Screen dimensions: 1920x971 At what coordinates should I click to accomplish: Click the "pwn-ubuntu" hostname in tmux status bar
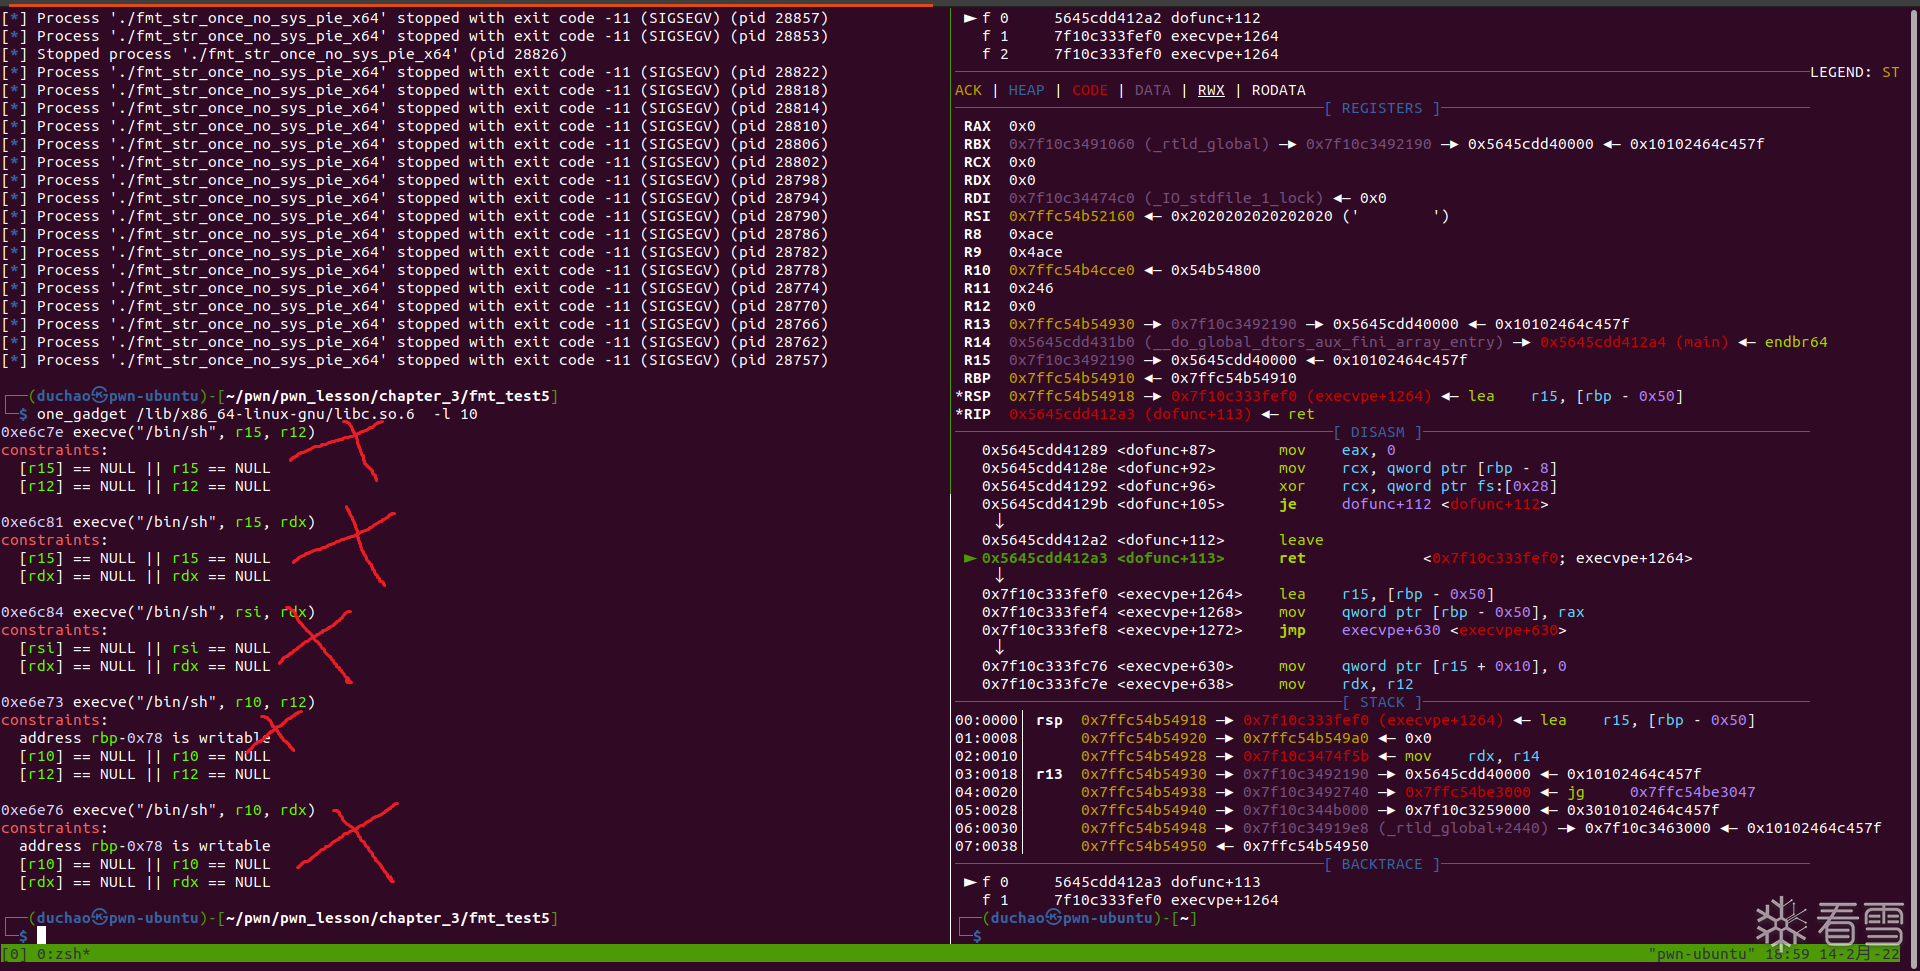pyautogui.click(x=1702, y=954)
